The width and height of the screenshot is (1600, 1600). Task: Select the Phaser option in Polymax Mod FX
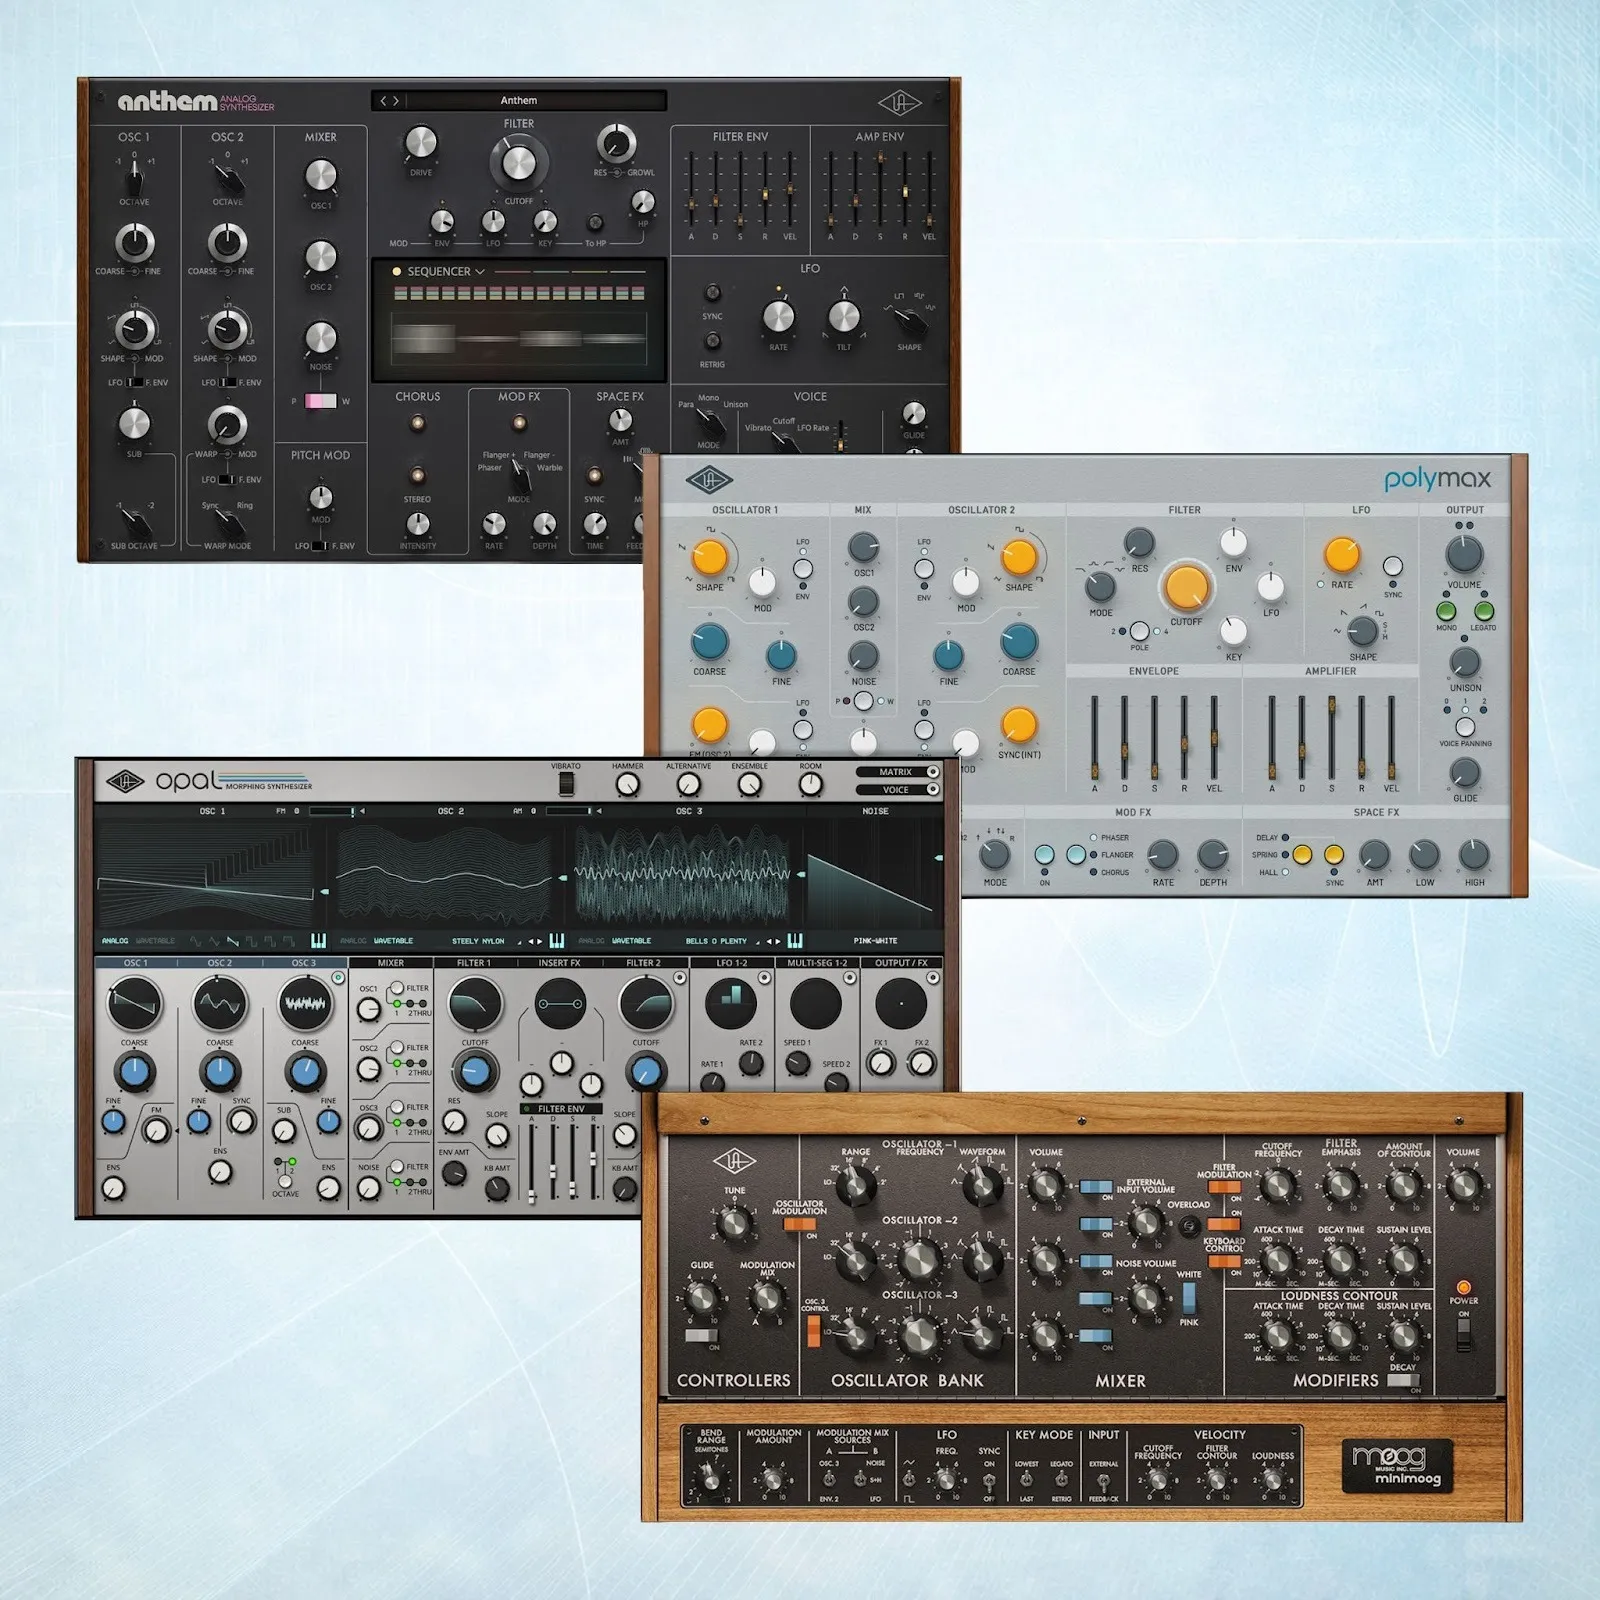pos(1093,838)
